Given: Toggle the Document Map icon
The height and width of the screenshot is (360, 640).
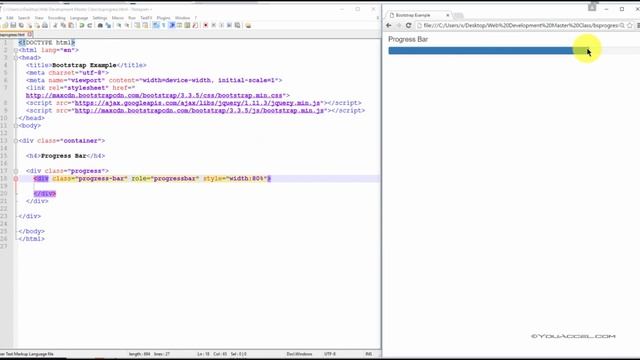Looking at the screenshot, I should (x=187, y=25).
